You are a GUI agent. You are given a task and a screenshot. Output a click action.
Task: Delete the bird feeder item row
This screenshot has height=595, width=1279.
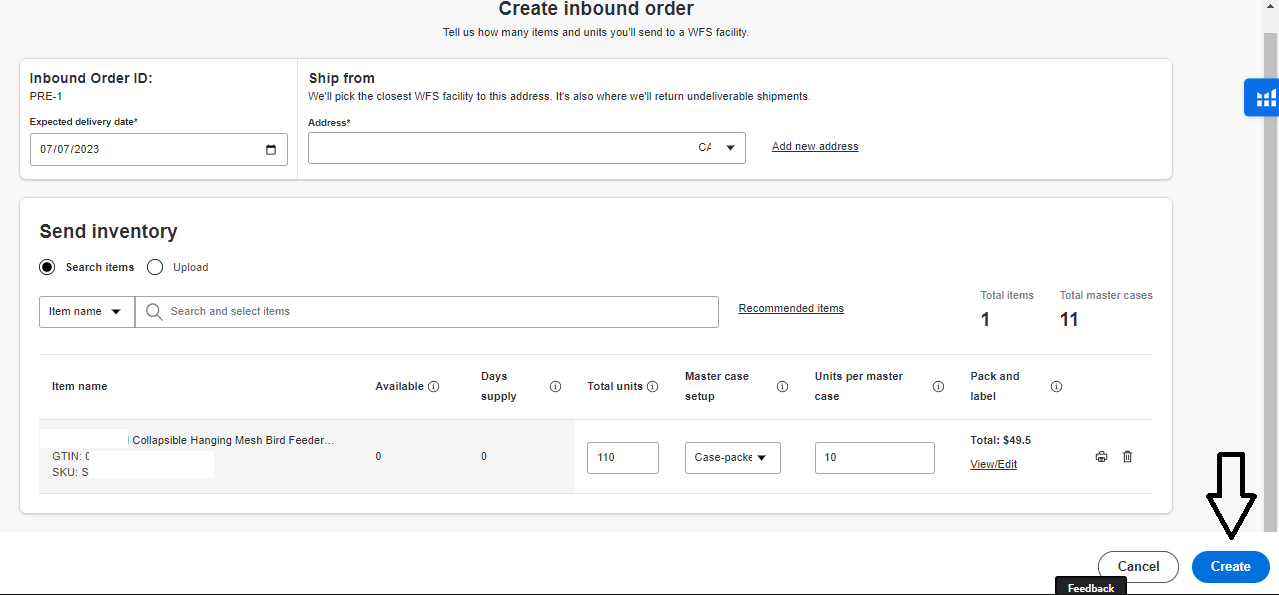1128,457
